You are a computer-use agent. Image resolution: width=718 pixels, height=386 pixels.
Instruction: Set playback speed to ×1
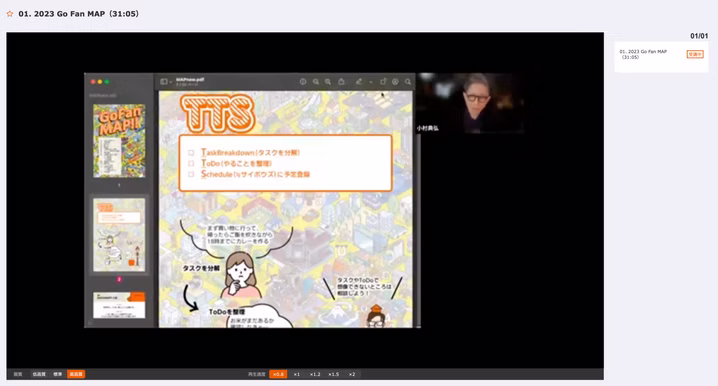(x=297, y=374)
